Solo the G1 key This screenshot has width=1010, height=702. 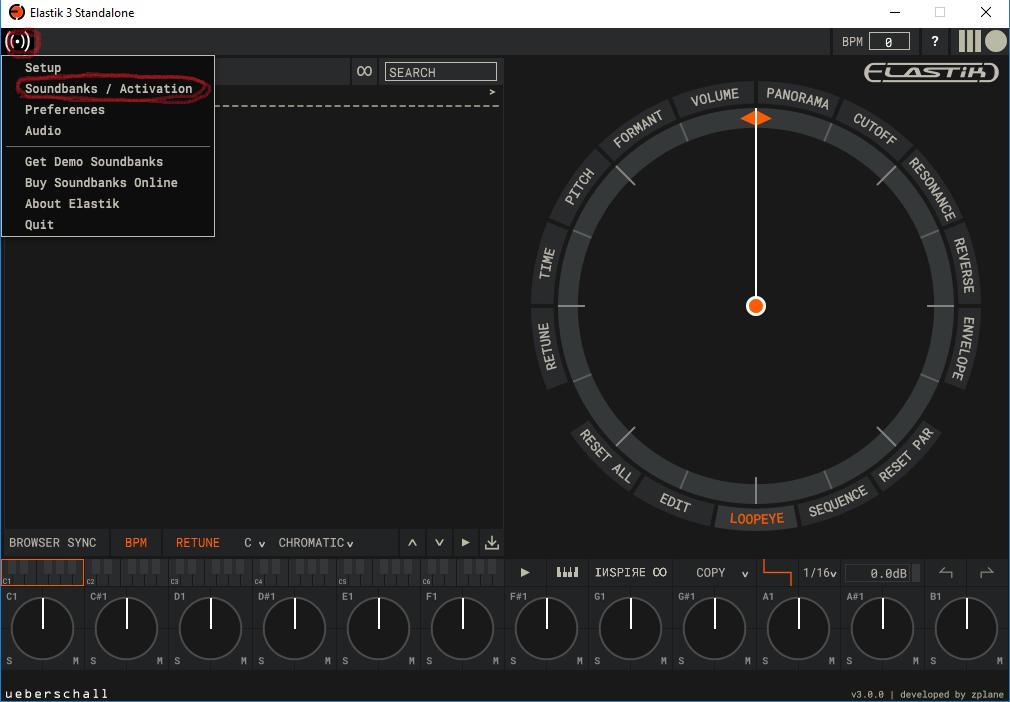(598, 661)
